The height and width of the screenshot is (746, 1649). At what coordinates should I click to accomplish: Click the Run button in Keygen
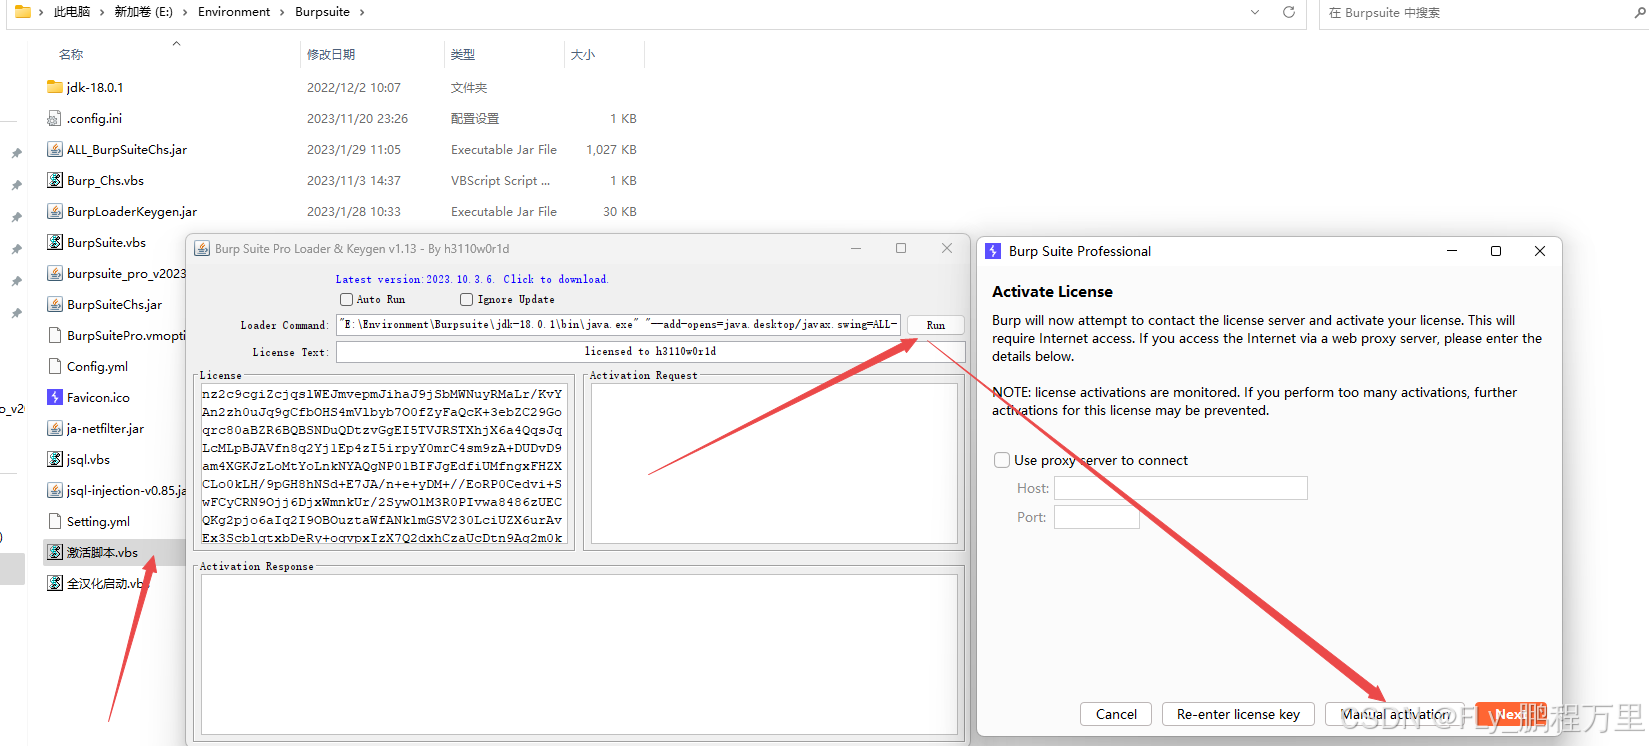click(x=936, y=325)
